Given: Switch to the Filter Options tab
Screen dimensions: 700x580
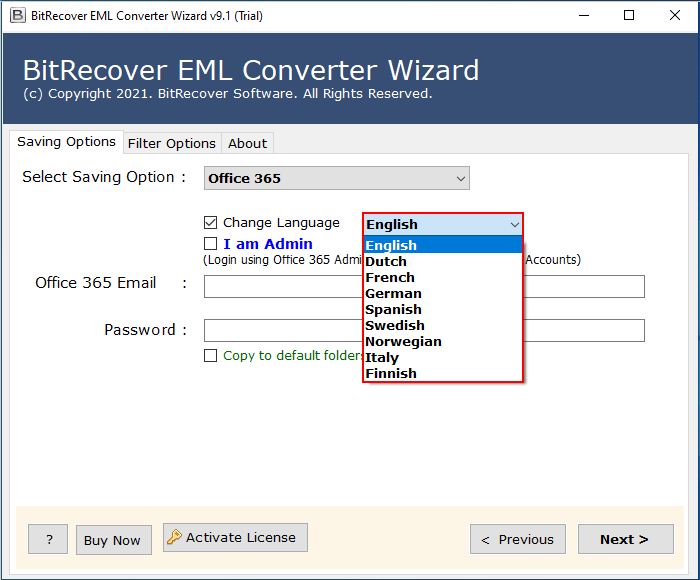Looking at the screenshot, I should coord(171,143).
